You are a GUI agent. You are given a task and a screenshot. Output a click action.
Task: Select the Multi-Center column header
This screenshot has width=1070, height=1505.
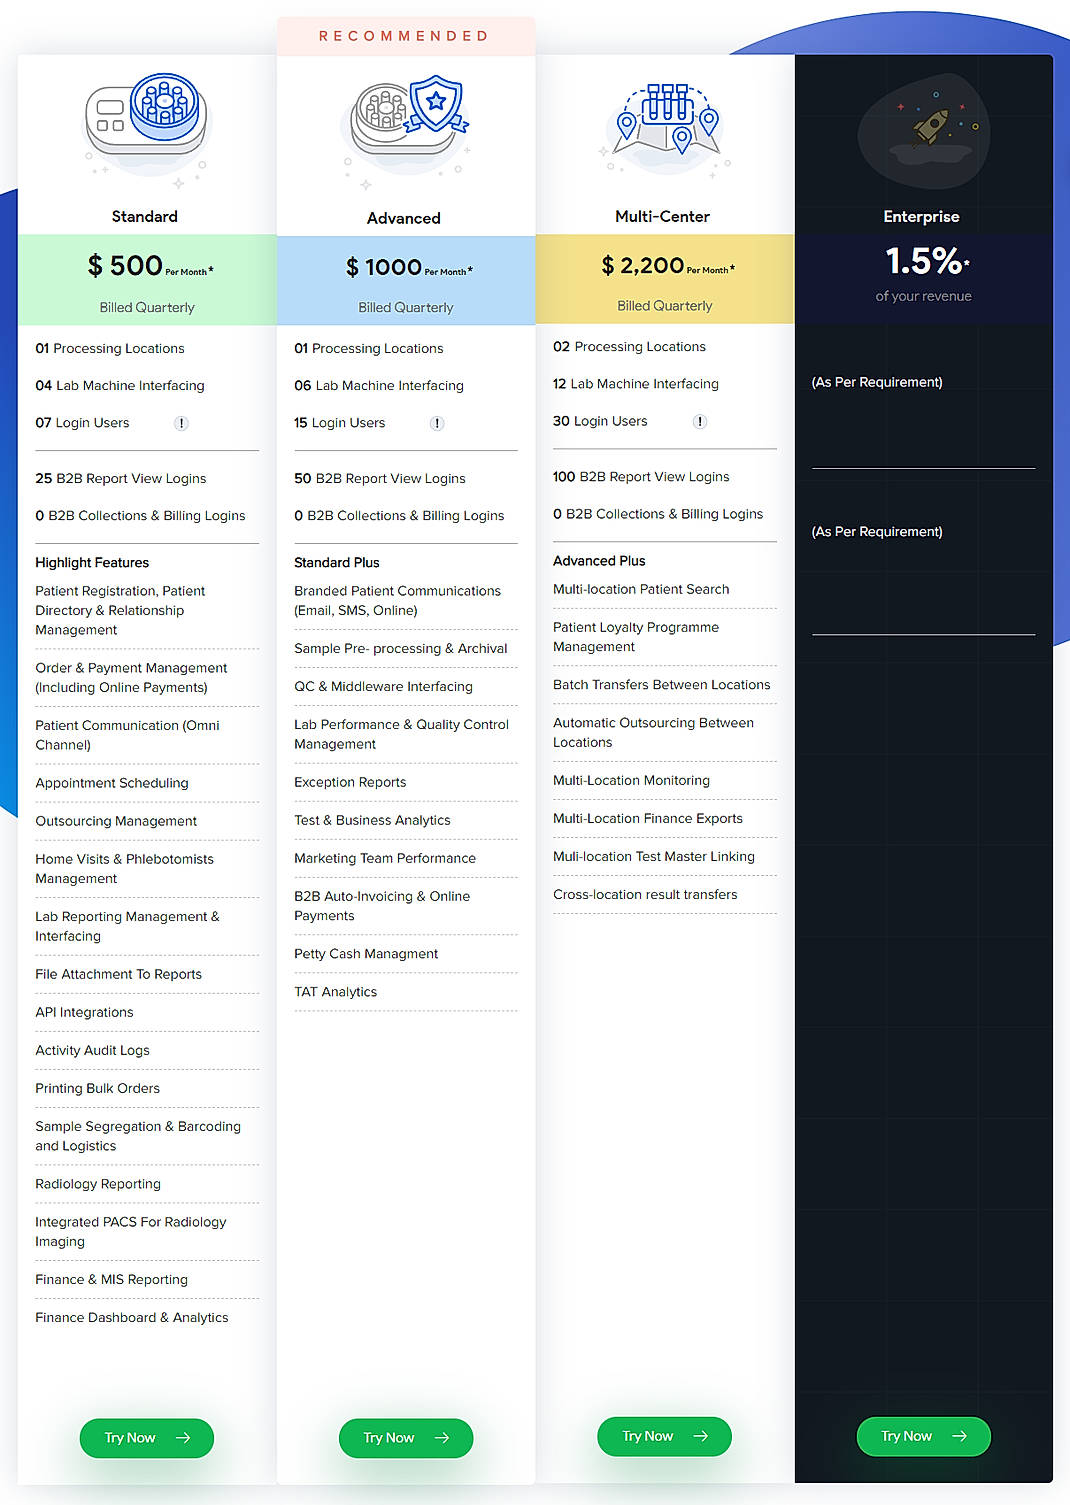pos(663,216)
